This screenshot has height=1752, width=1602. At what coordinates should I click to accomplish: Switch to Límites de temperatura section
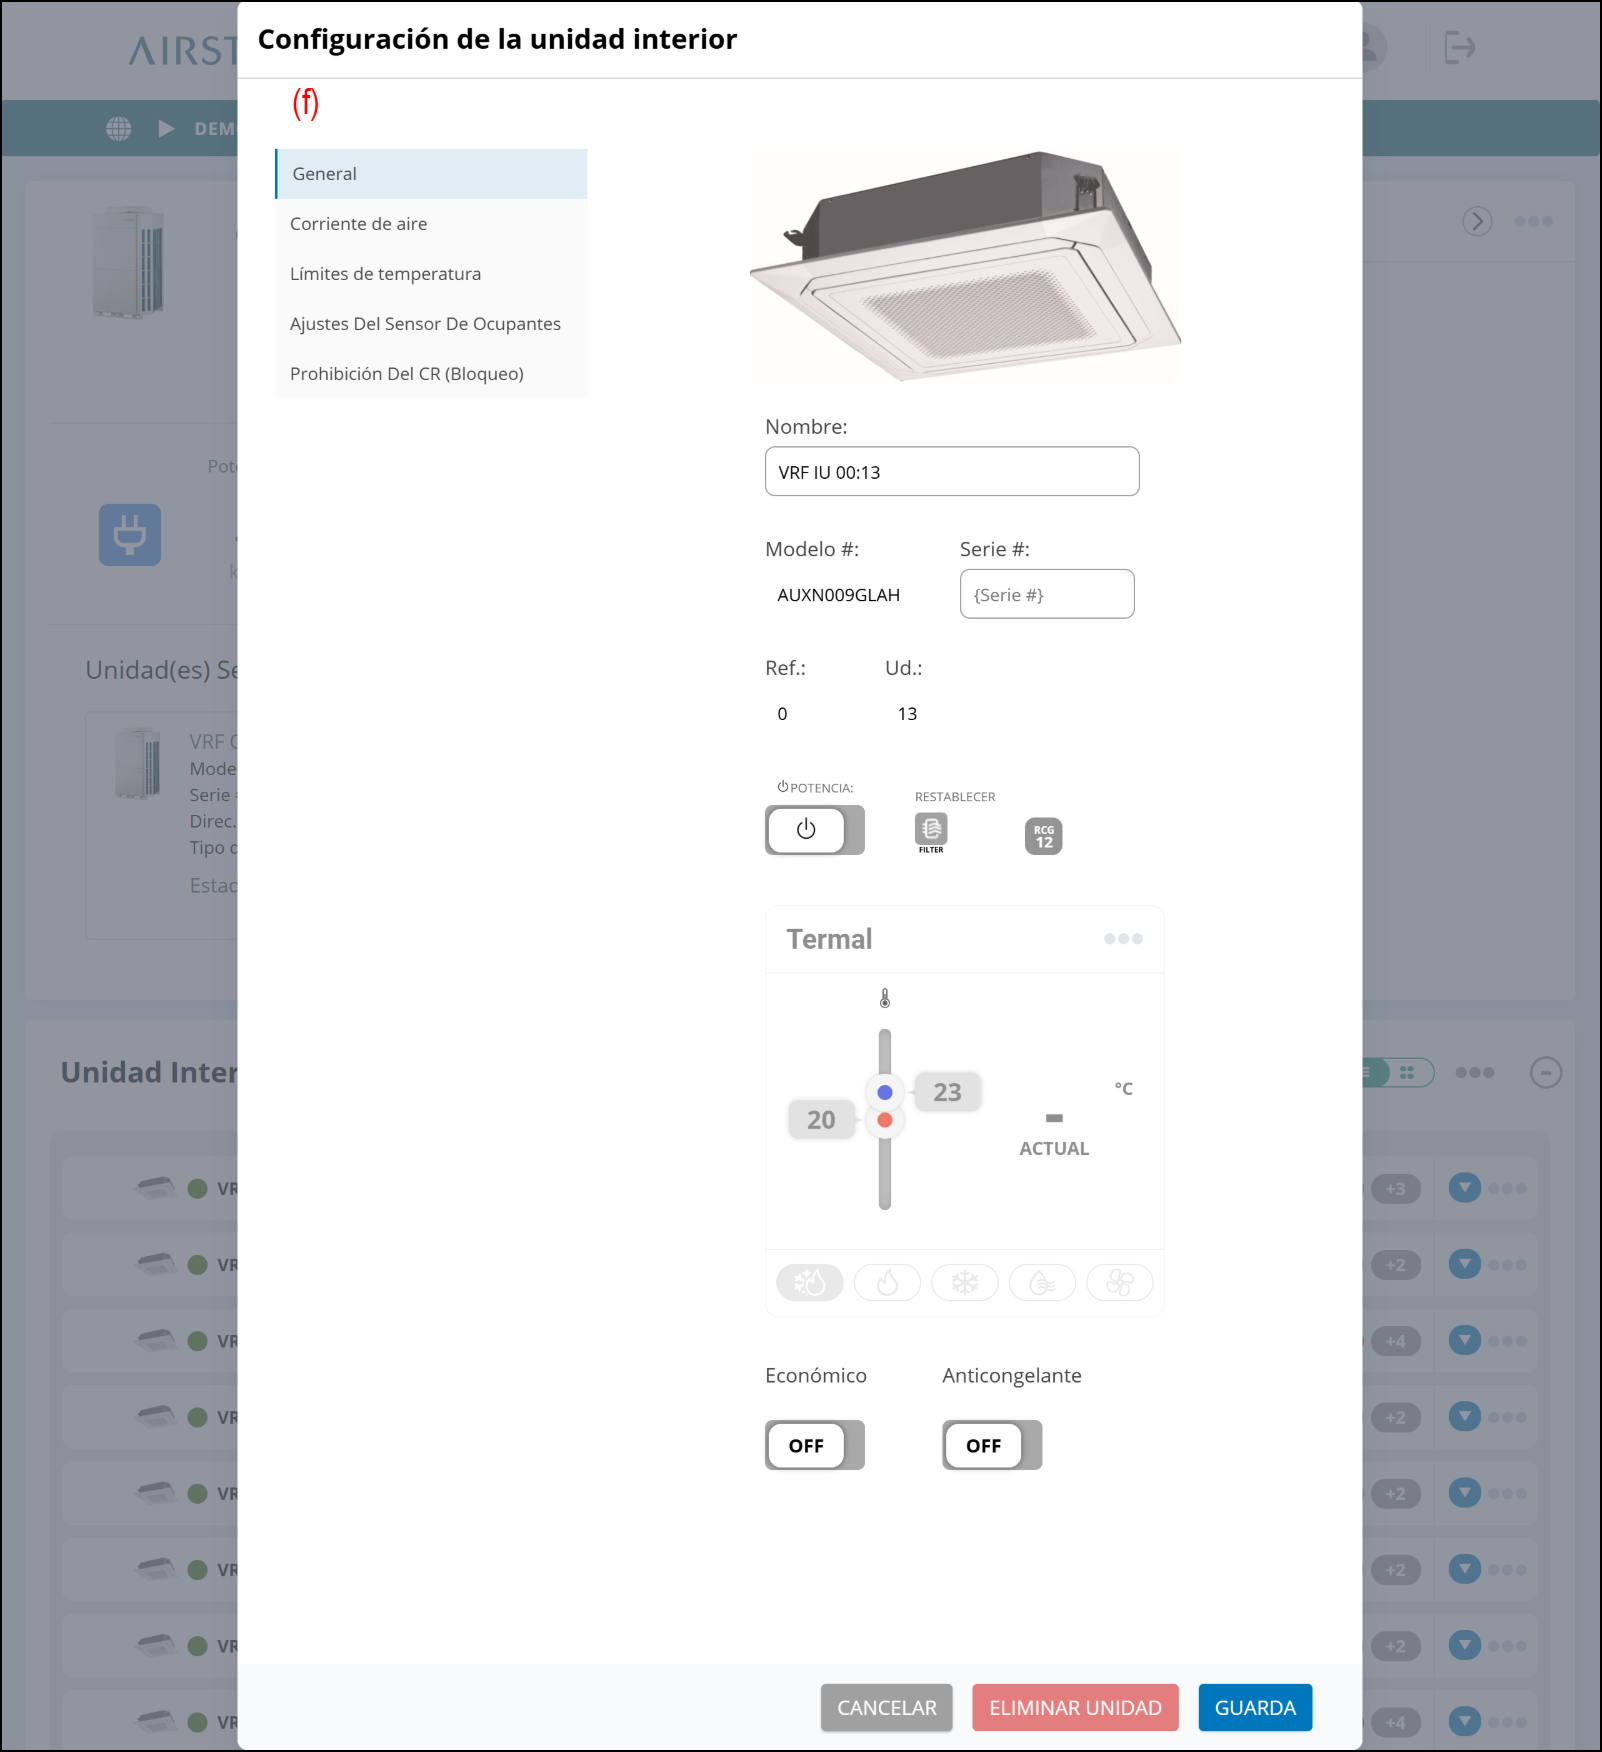[x=385, y=274]
